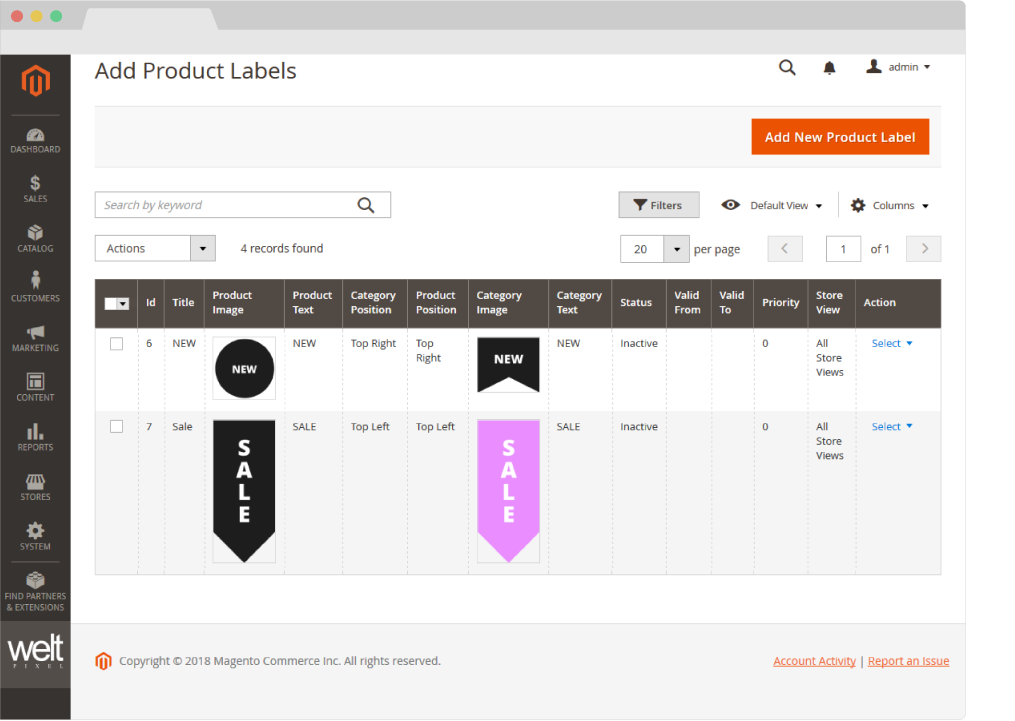Click Add New Product Label
Viewport: 1015px width, 721px height.
point(840,136)
